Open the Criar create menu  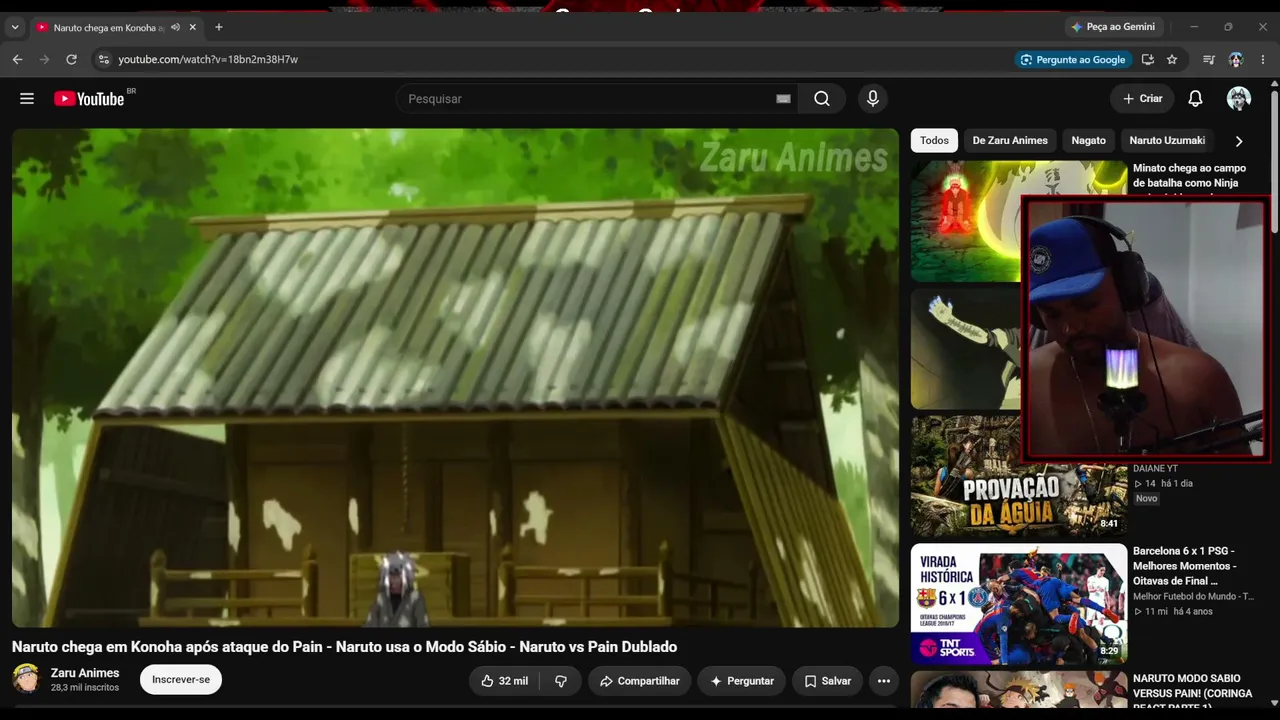coord(1142,99)
